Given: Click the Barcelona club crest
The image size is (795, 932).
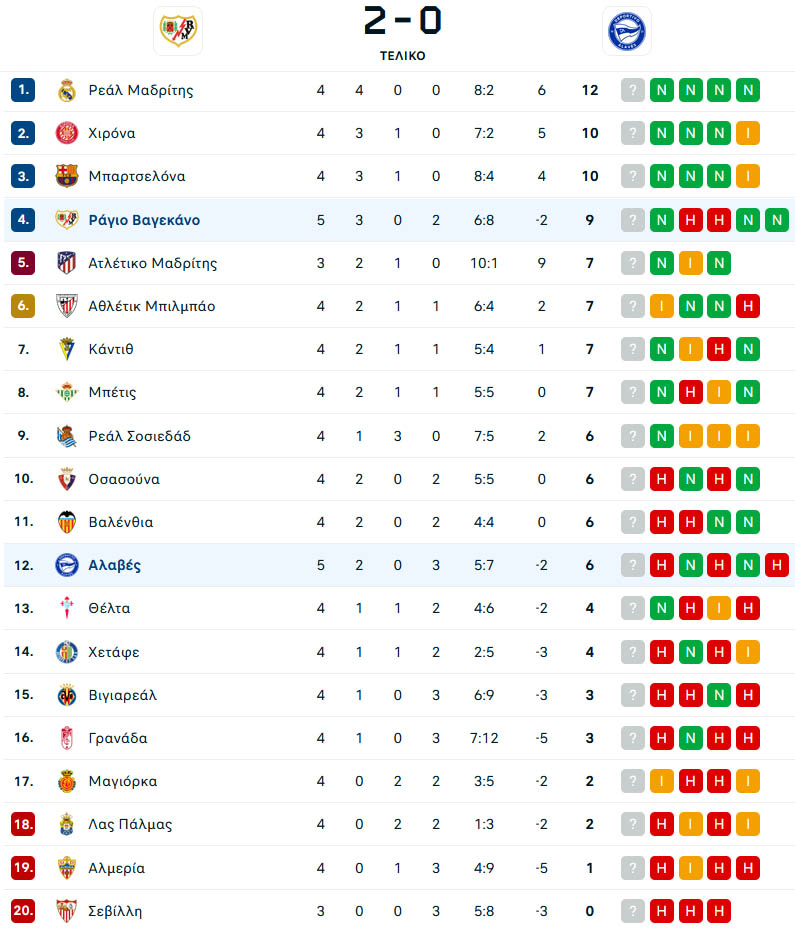Looking at the screenshot, I should point(67,176).
